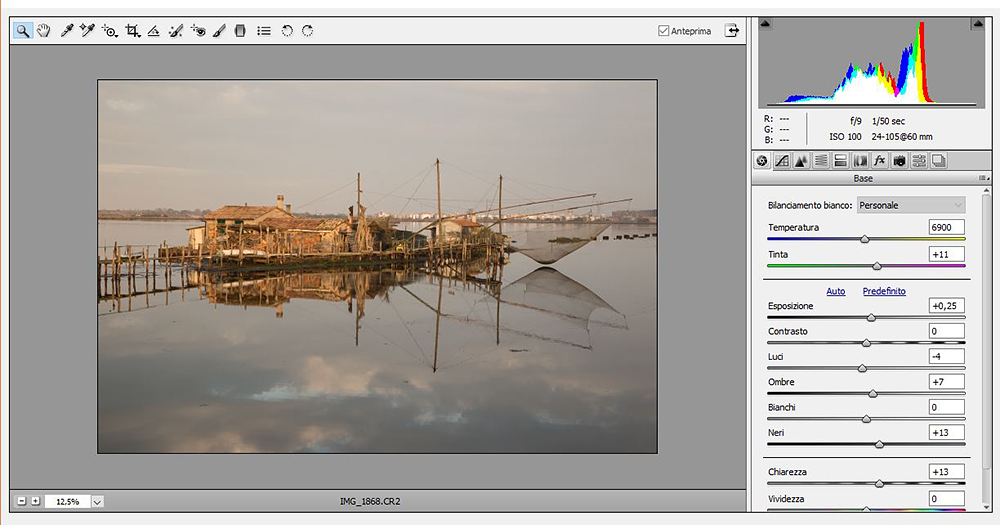This screenshot has height=525, width=1000.
Task: Click the RGB histogram display
Action: pos(871,63)
